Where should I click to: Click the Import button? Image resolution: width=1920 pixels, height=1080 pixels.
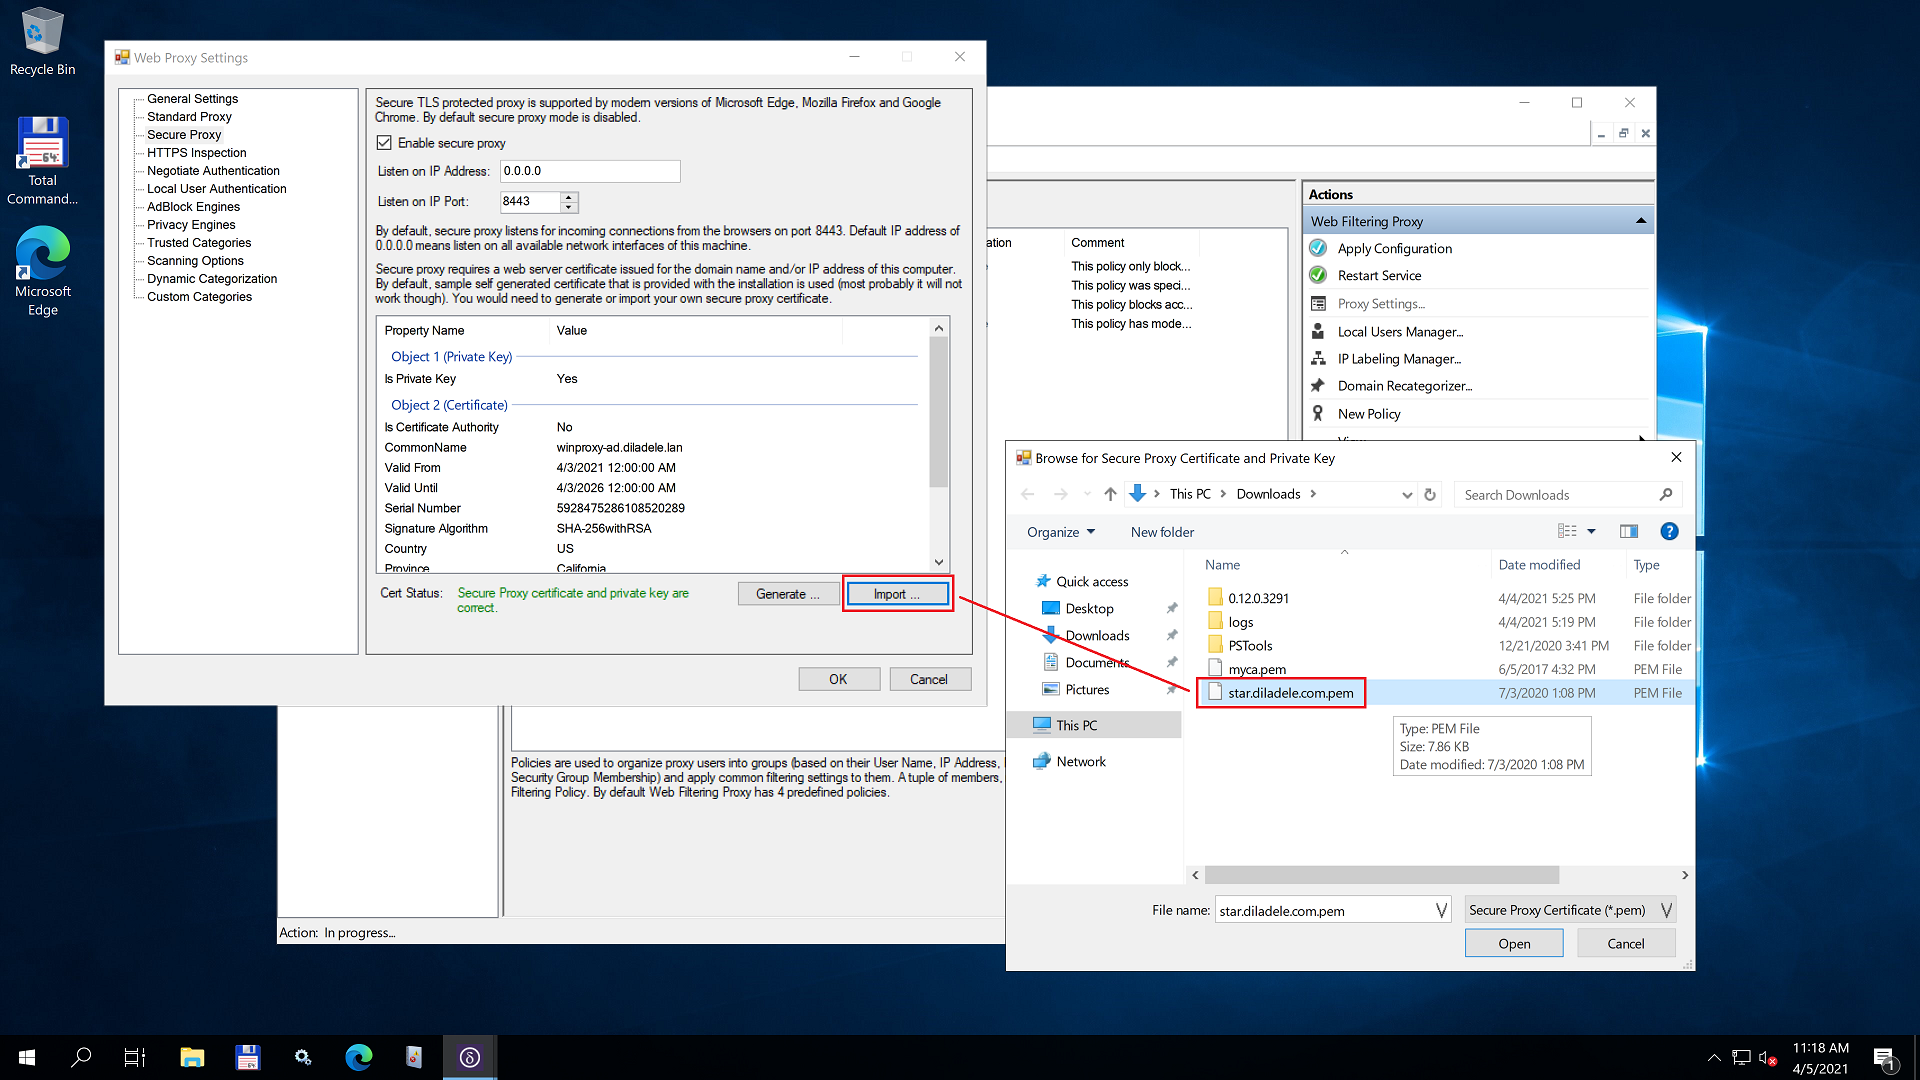tap(897, 594)
